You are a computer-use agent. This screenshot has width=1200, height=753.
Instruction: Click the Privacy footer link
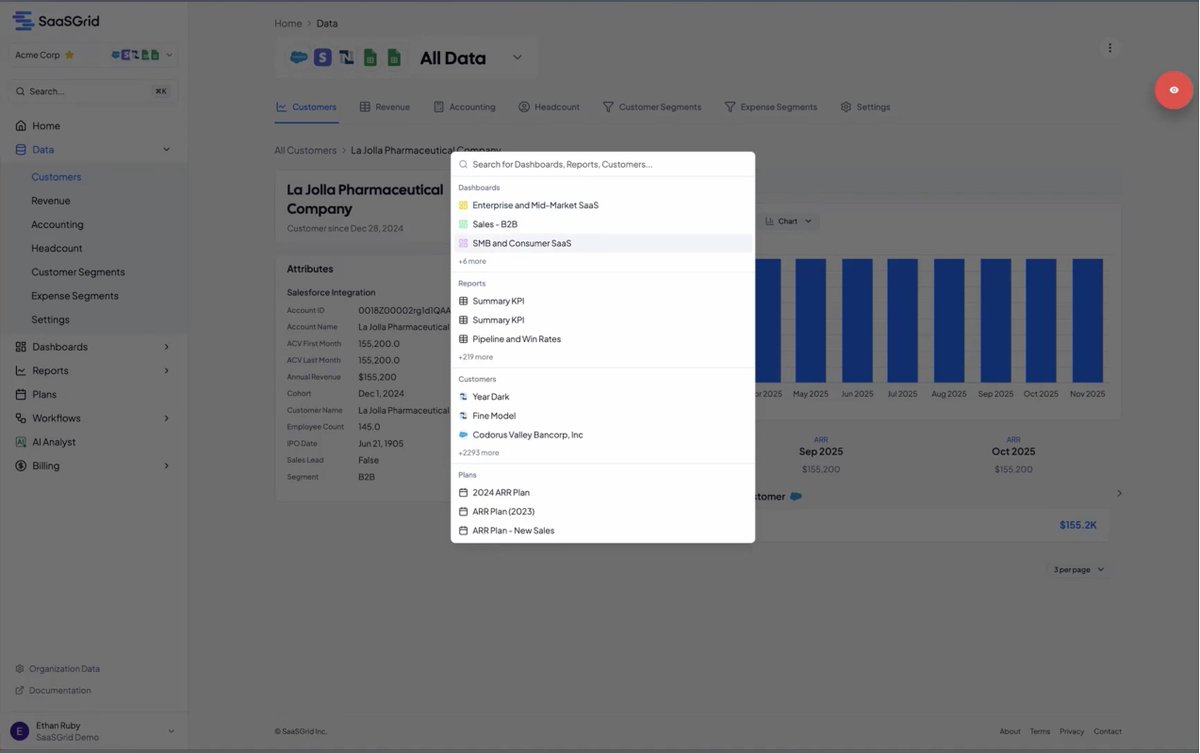tap(1072, 732)
